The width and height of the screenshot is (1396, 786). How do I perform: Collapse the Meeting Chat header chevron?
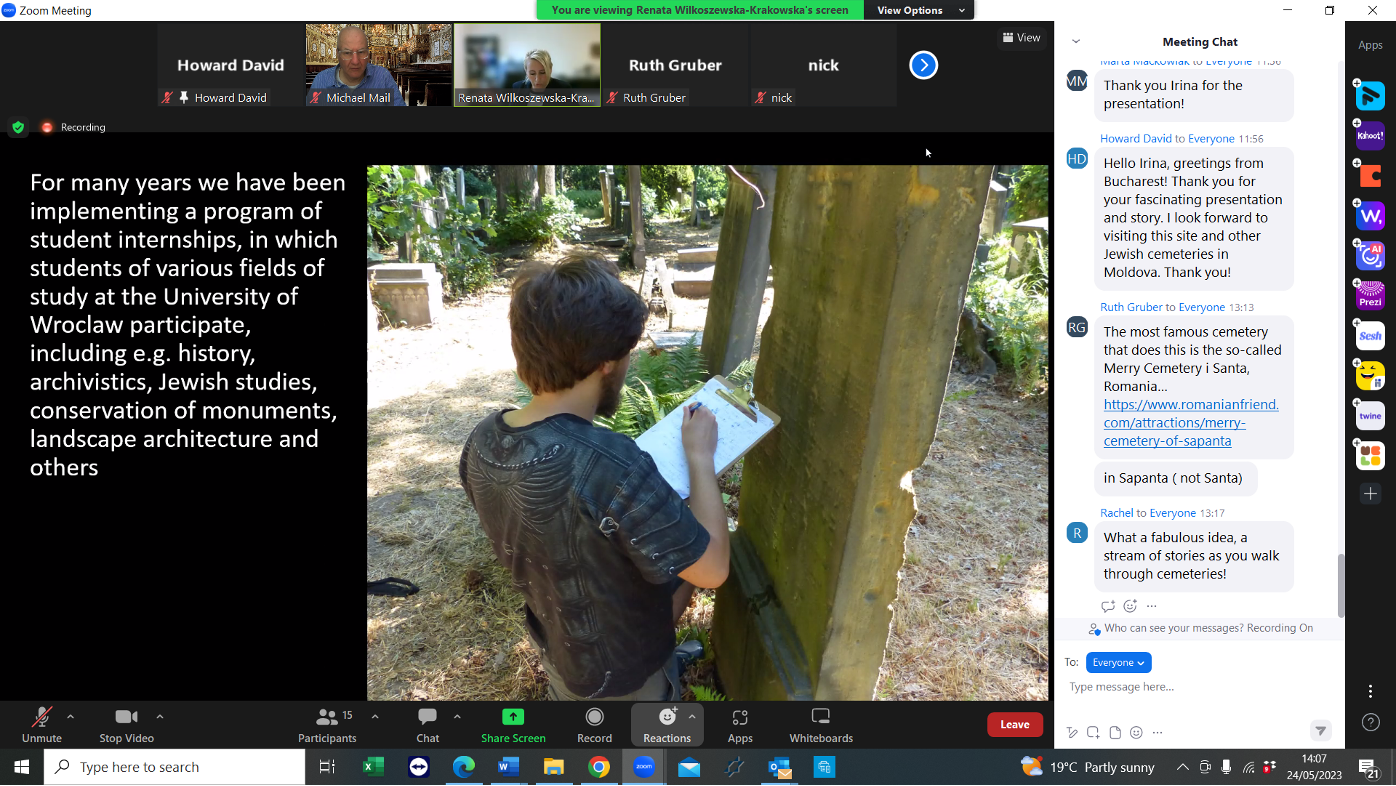(x=1074, y=42)
